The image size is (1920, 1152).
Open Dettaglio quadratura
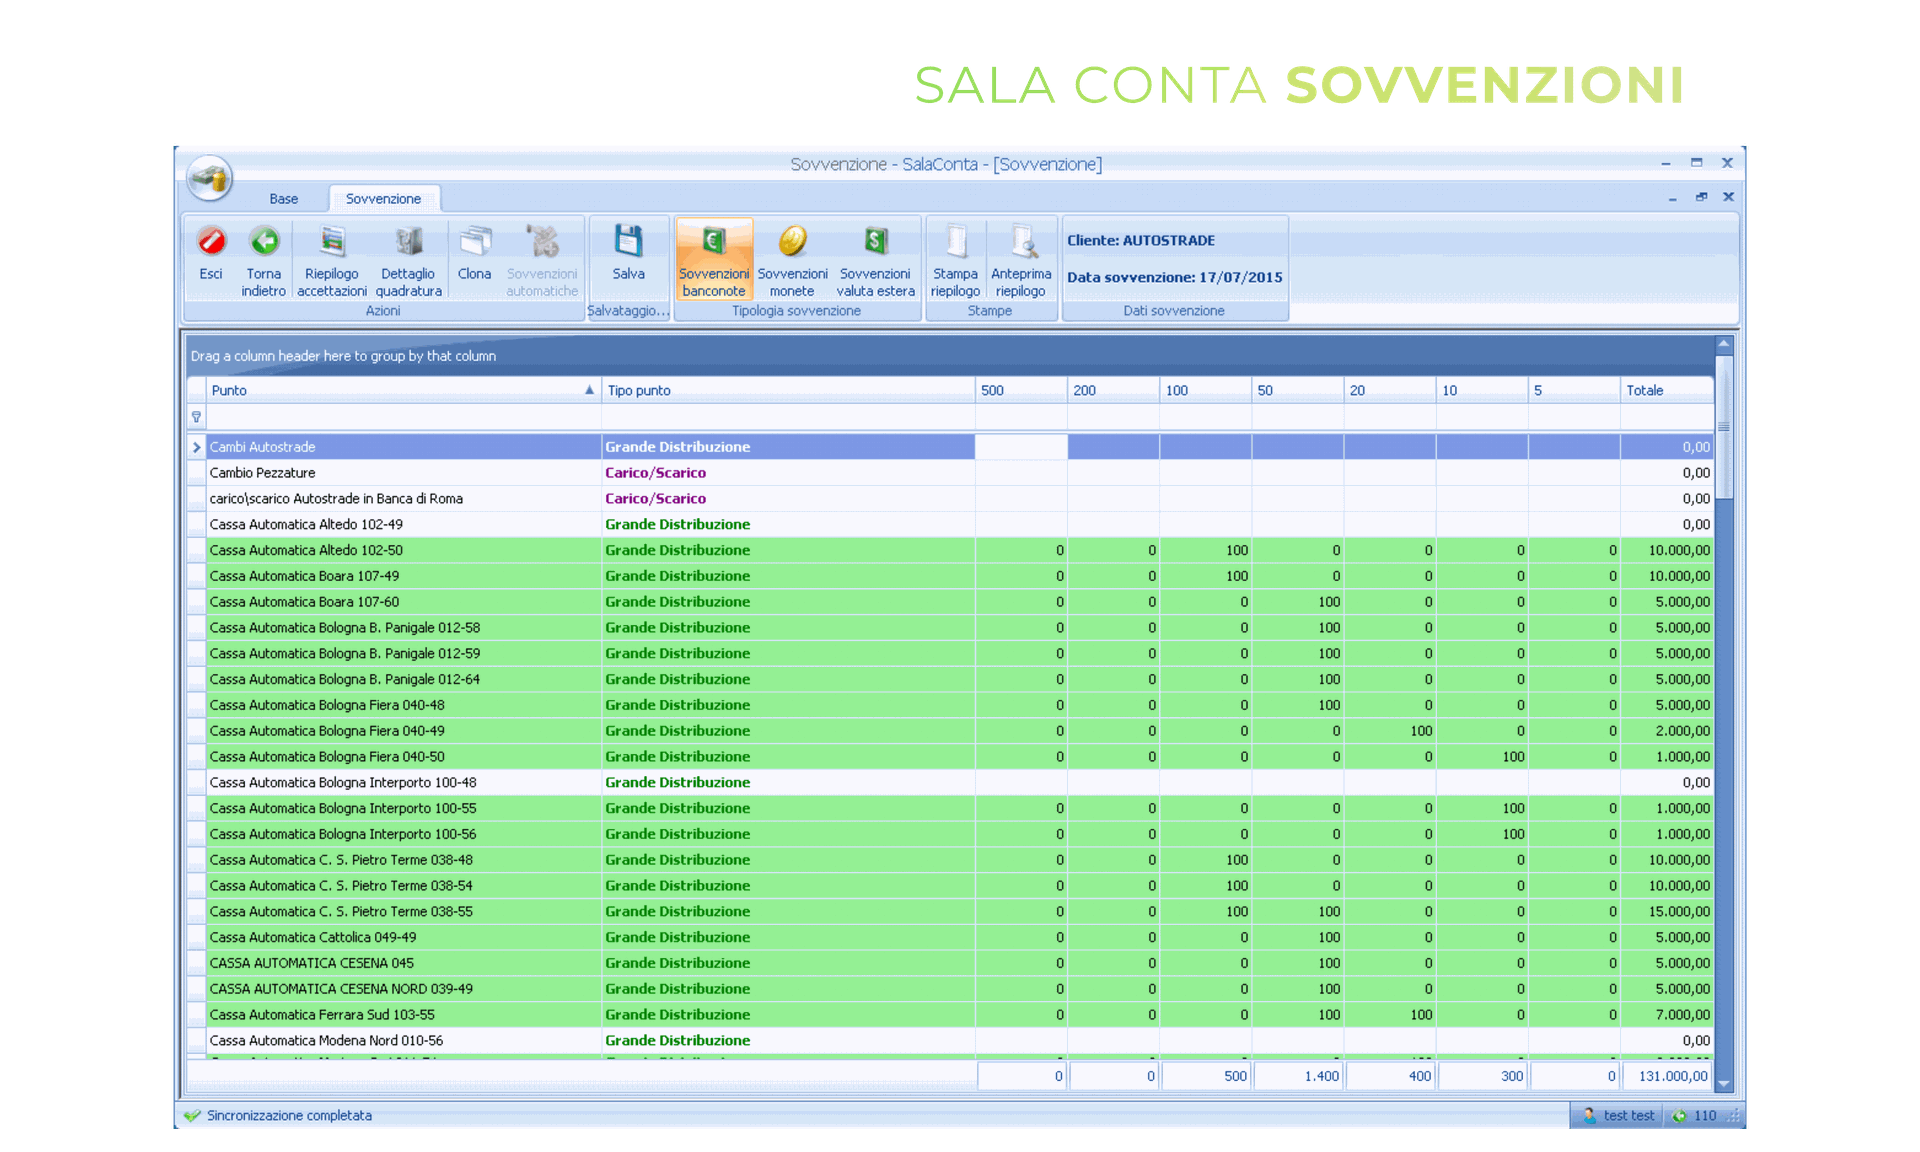coord(408,243)
